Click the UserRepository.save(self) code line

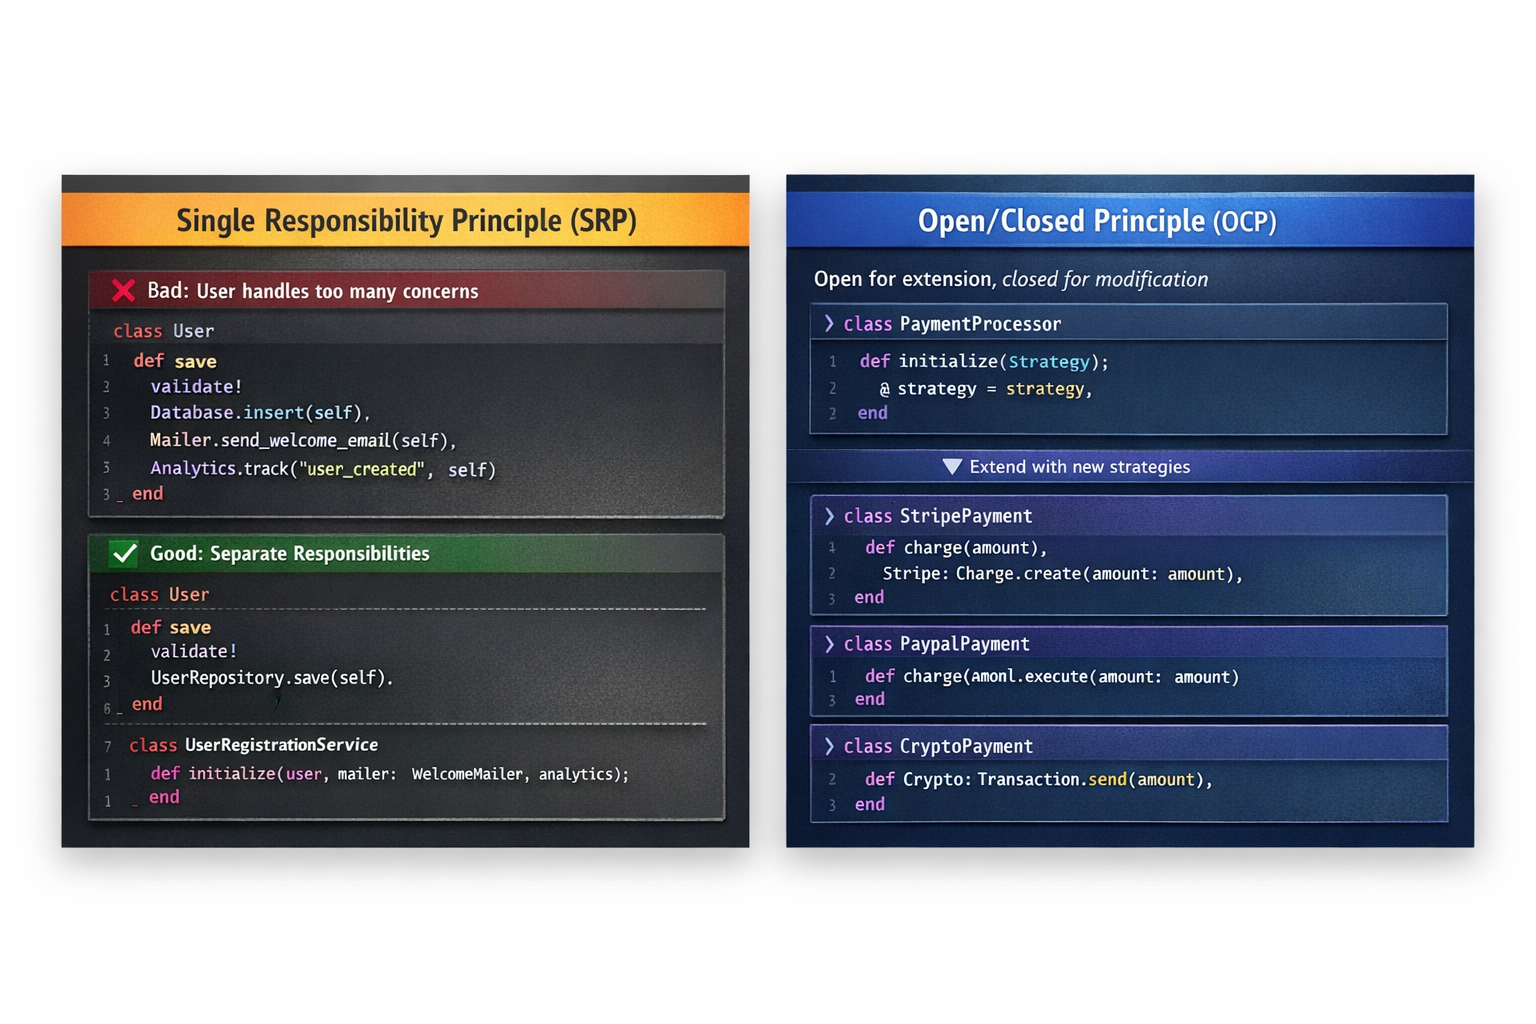click(271, 678)
